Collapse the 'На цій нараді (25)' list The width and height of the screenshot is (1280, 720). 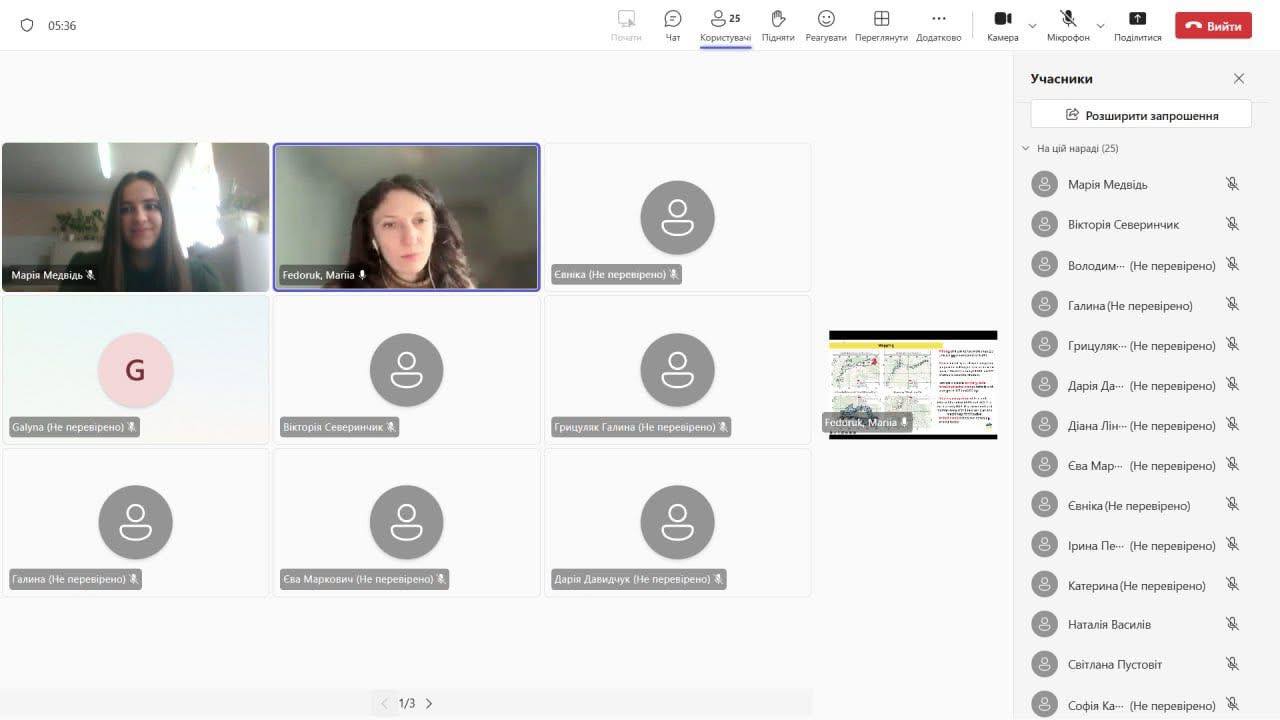click(1025, 148)
